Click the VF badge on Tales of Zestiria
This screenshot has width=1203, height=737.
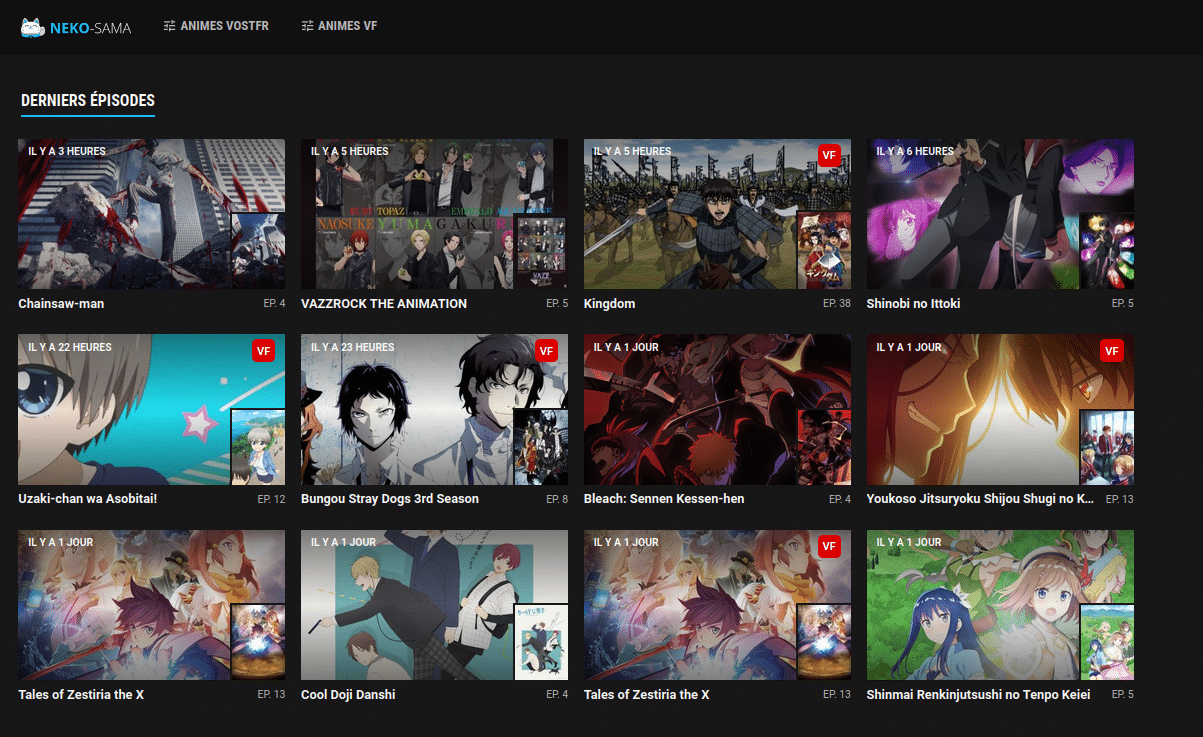(x=829, y=545)
